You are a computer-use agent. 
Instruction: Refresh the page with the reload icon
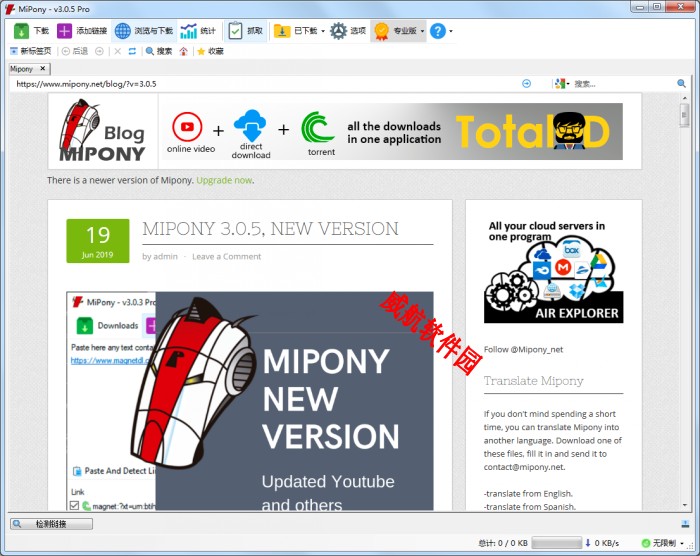132,51
